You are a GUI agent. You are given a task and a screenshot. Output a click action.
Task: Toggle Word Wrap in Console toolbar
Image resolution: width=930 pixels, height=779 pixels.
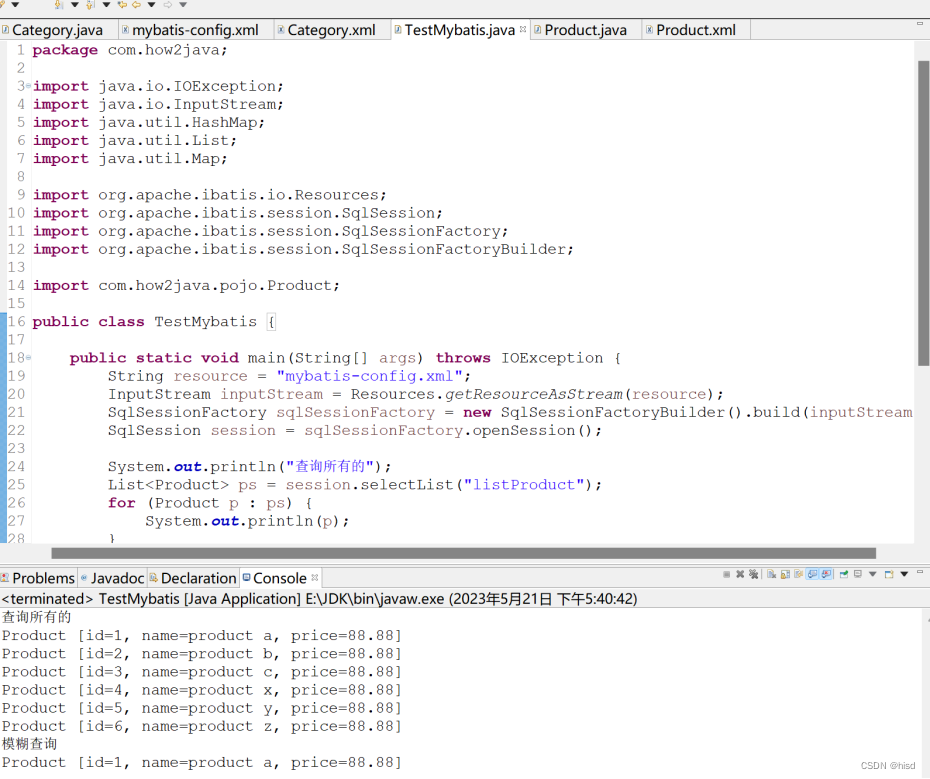(798, 574)
